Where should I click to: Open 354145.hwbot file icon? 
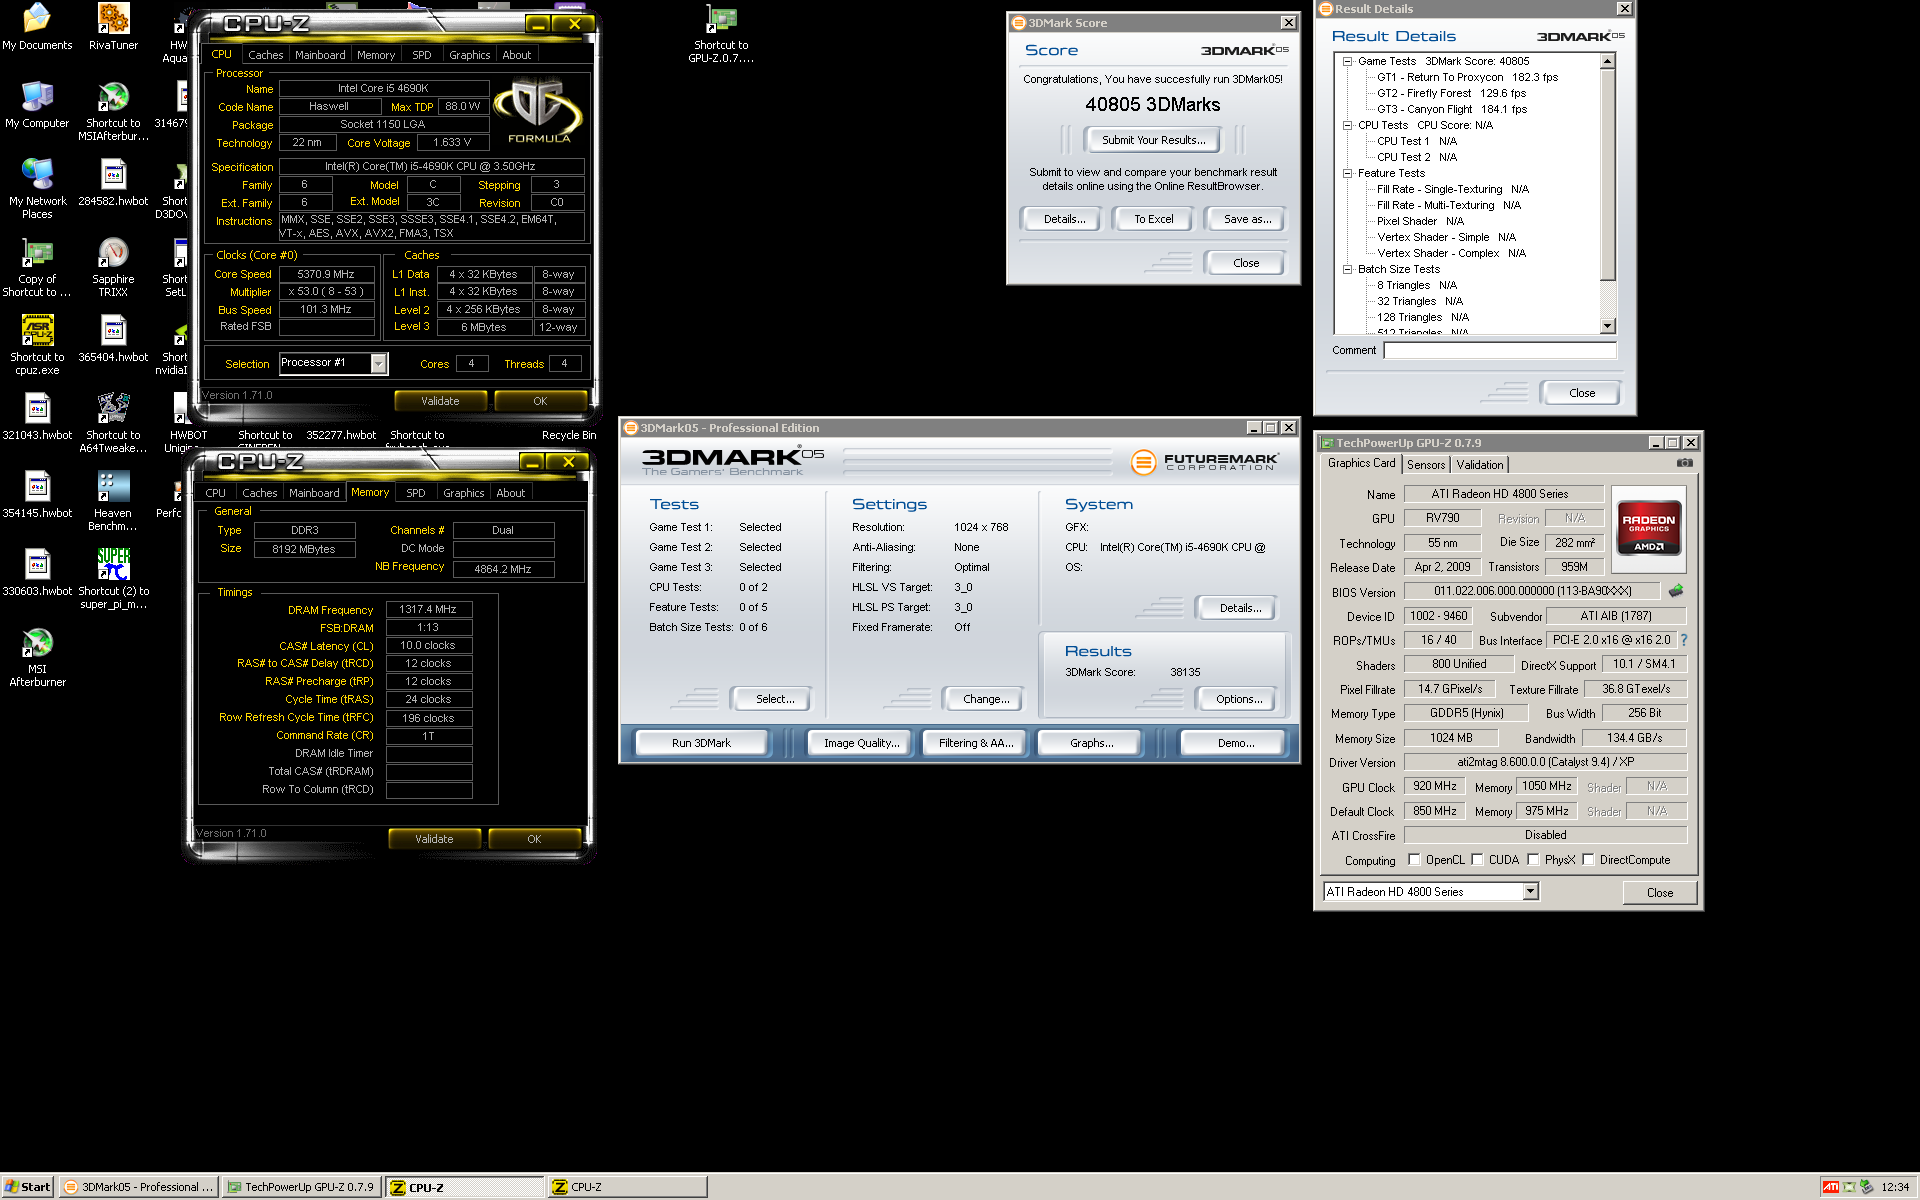pyautogui.click(x=37, y=495)
